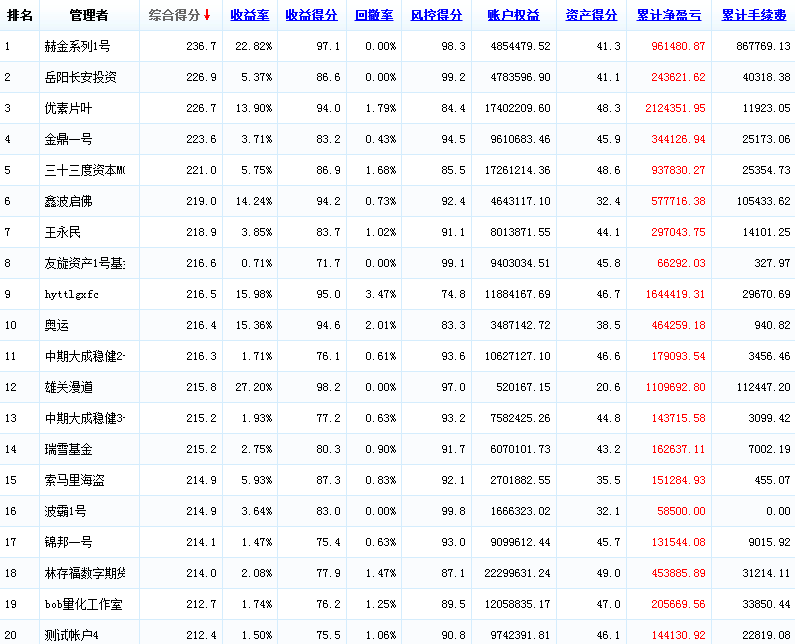Click the 累计手续费 column header
Image resolution: width=795 pixels, height=644 pixels.
754,16
